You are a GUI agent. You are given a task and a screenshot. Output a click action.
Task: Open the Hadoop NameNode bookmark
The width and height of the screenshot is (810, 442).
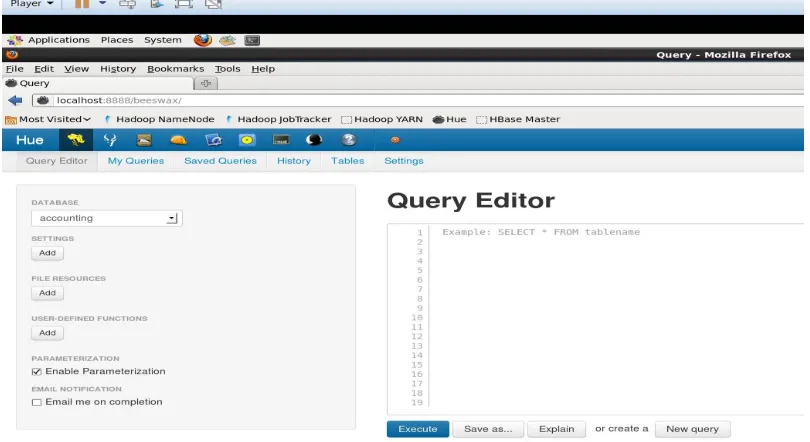coord(160,119)
